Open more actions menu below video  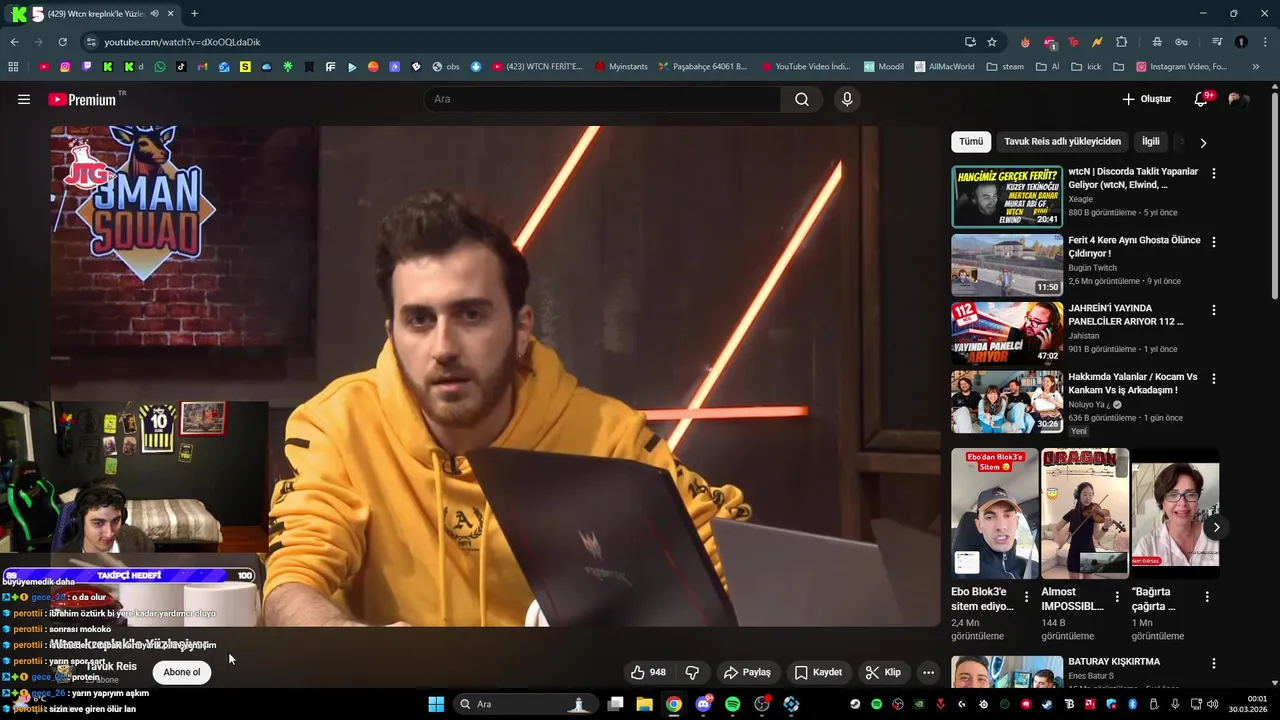928,672
